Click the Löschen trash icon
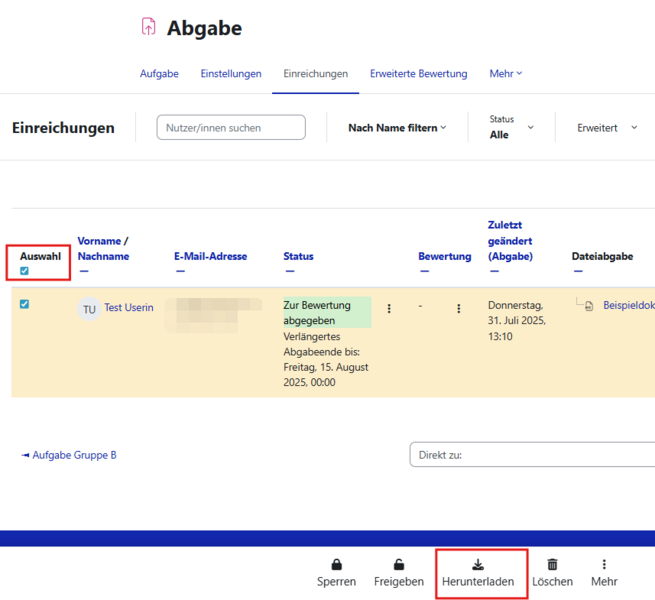Image resolution: width=655 pixels, height=600 pixels. (x=552, y=565)
